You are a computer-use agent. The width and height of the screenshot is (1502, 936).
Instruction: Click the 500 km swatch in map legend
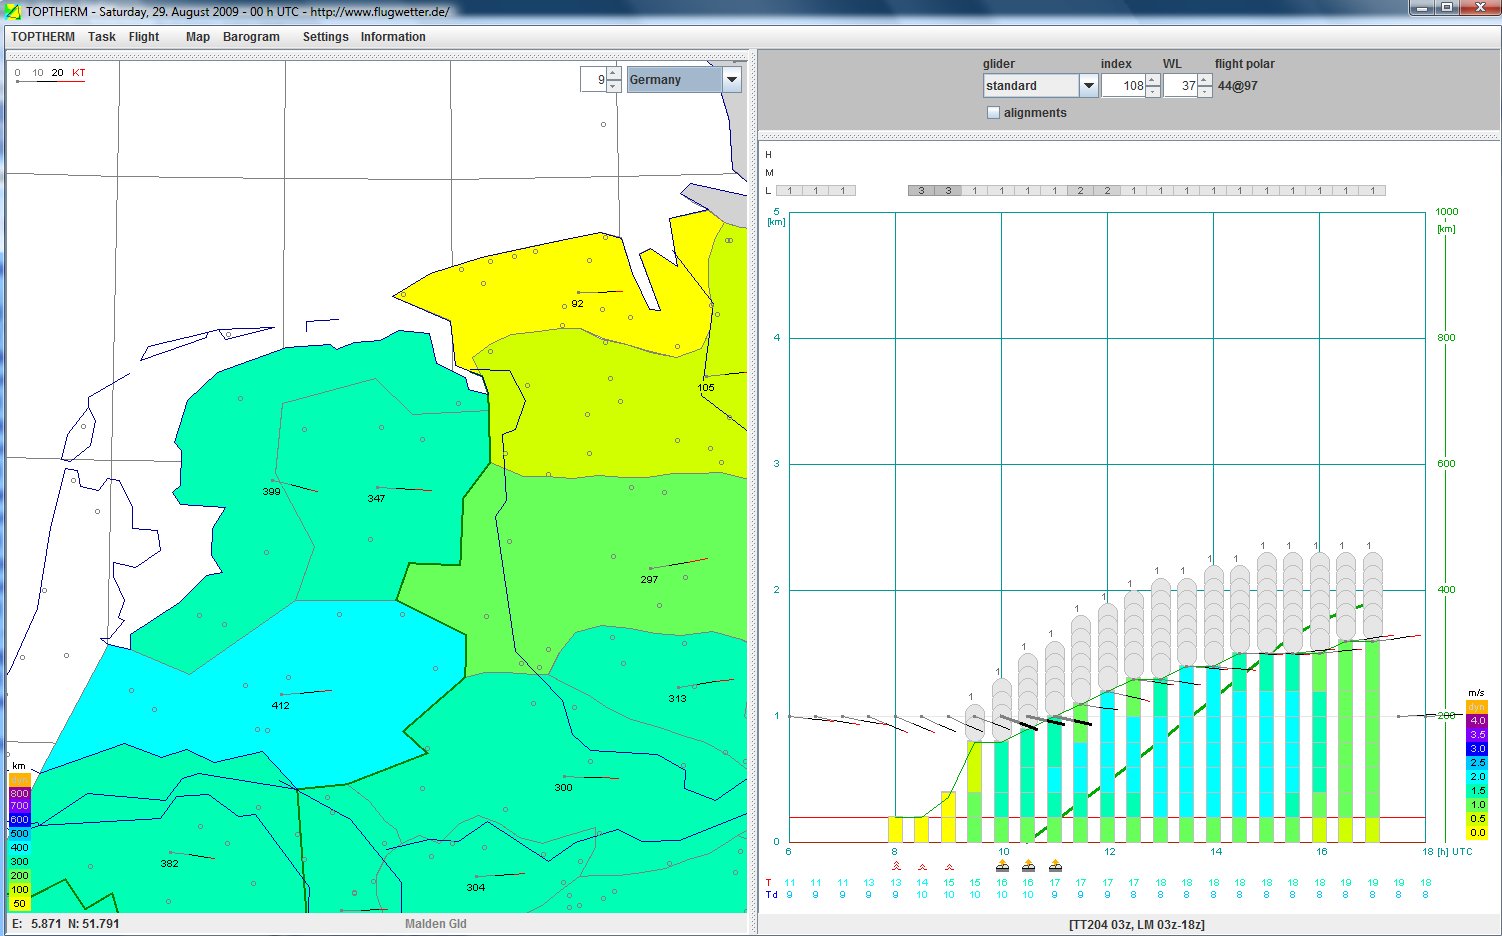click(x=20, y=834)
